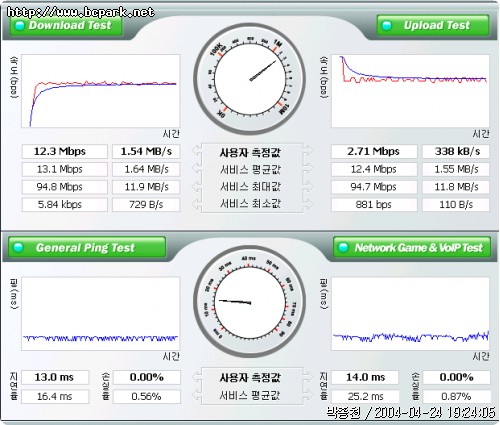
Task: Start the General Ping Test
Action: (87, 247)
